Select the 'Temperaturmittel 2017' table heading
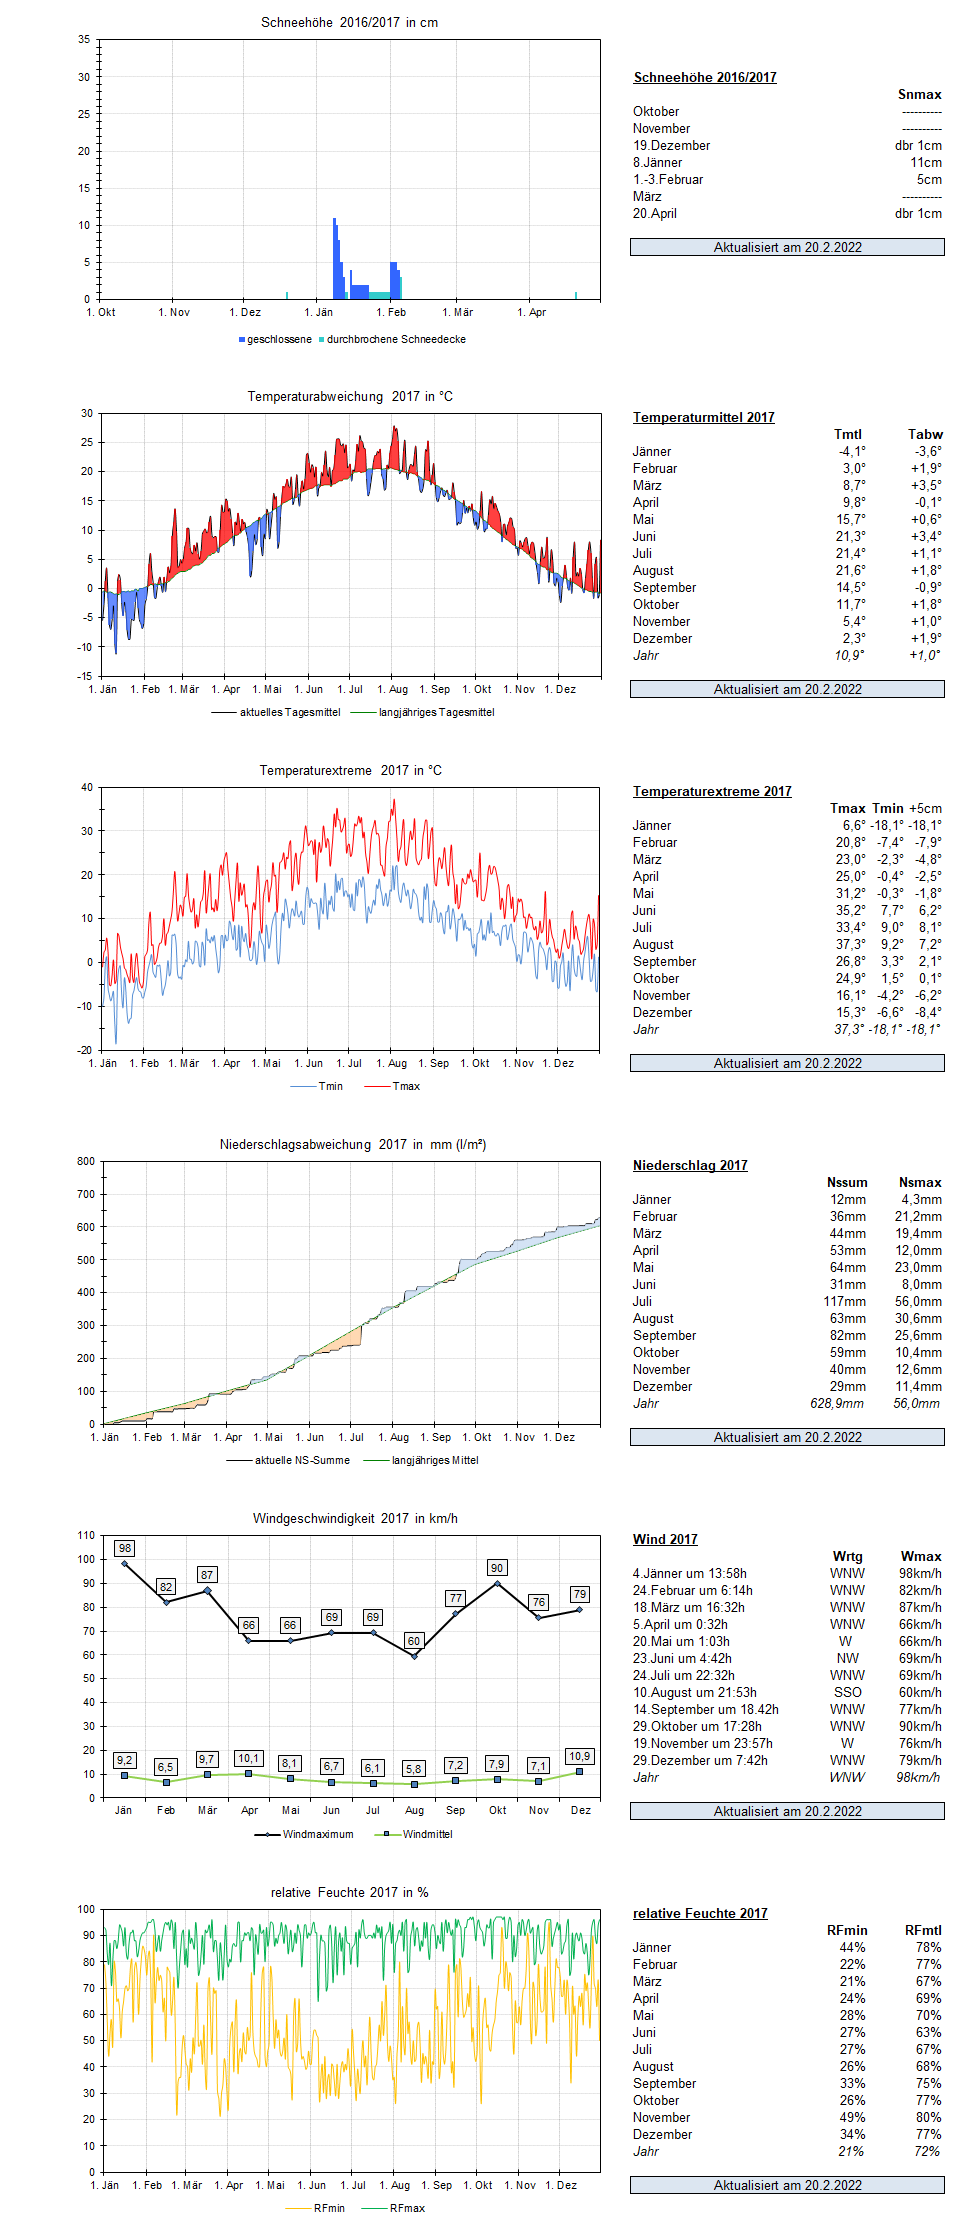 (x=704, y=417)
